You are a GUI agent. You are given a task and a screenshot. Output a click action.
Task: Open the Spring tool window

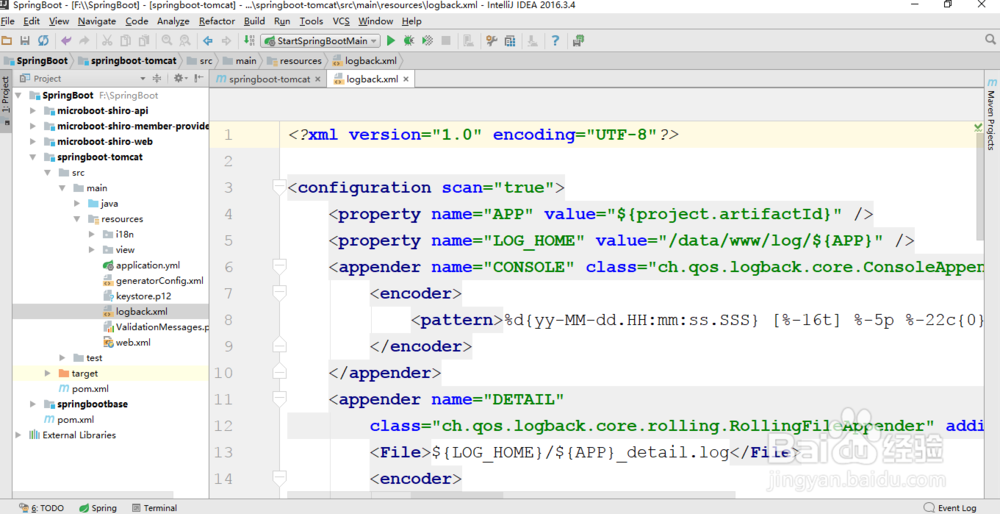point(98,508)
